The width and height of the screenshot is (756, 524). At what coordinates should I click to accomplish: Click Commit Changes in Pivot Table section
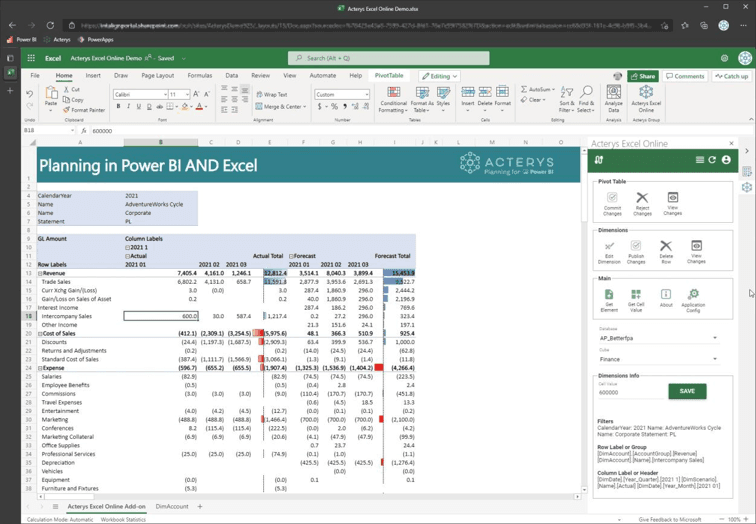pyautogui.click(x=612, y=203)
